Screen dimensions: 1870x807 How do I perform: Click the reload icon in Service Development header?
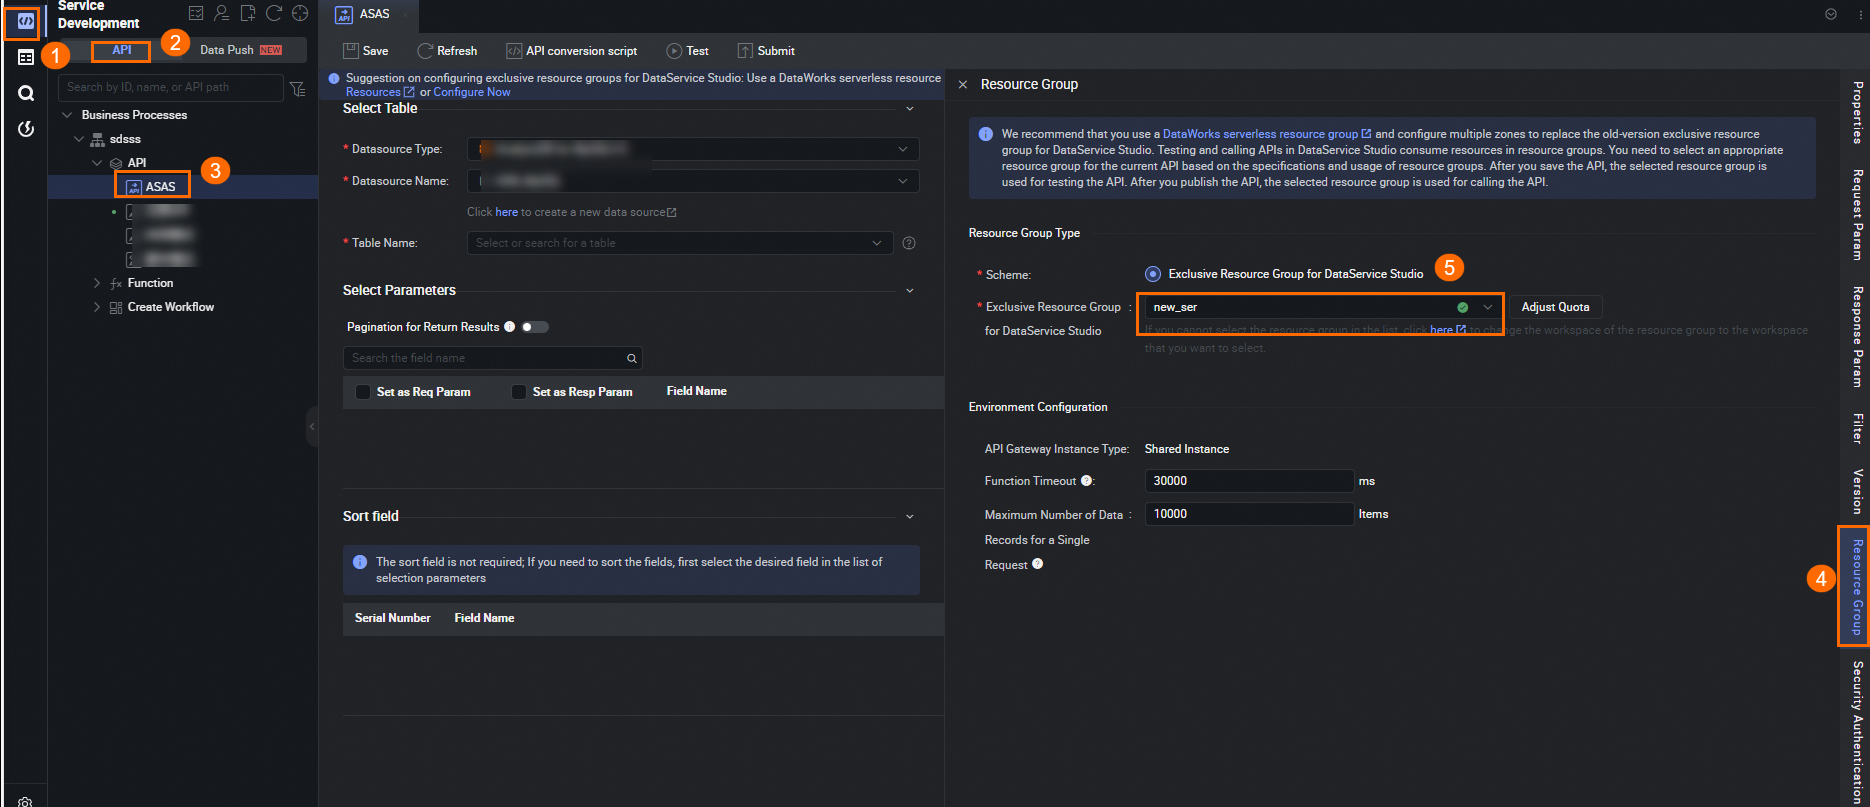click(x=274, y=13)
